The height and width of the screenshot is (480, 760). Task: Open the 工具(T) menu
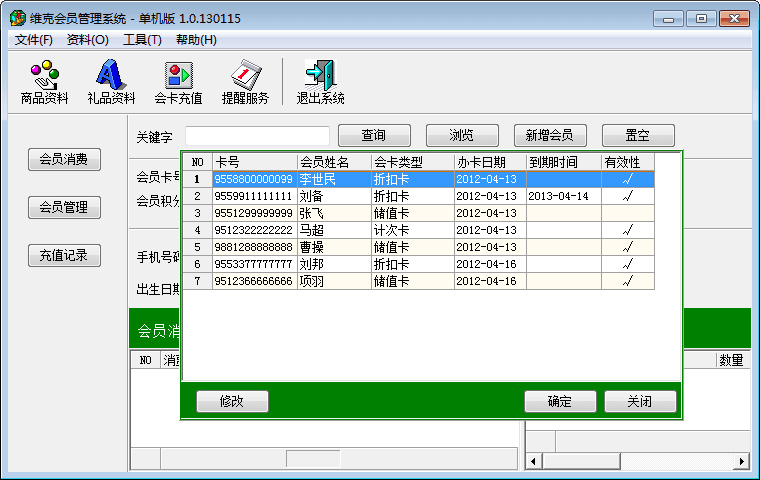pyautogui.click(x=142, y=40)
